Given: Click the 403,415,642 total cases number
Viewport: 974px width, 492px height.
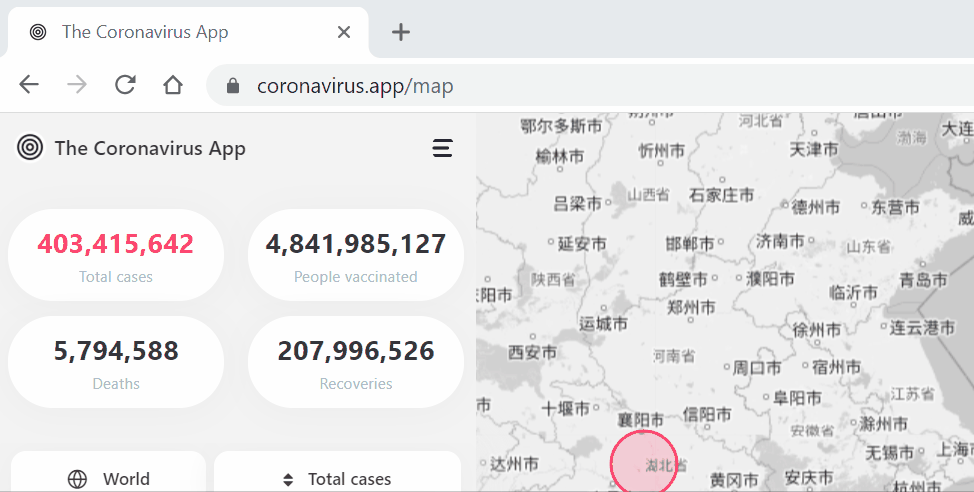Looking at the screenshot, I should [x=116, y=244].
